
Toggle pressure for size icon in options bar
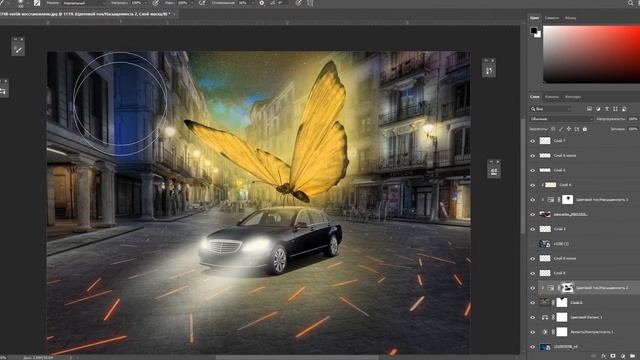pyautogui.click(x=299, y=3)
